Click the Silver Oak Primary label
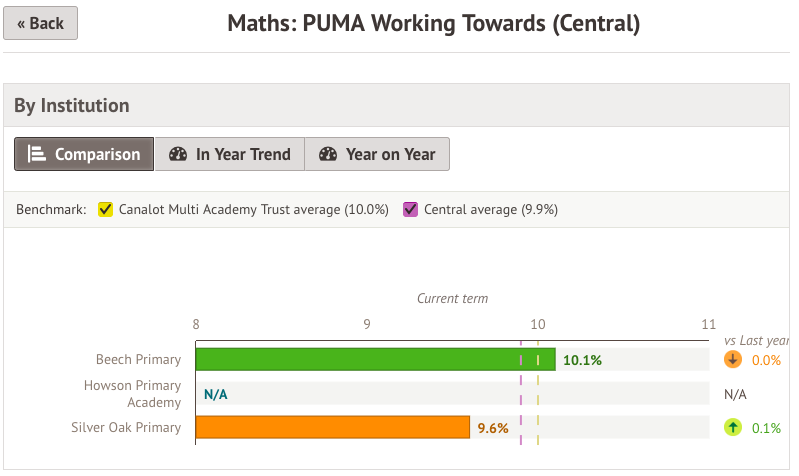This screenshot has width=799, height=476. pos(126,428)
